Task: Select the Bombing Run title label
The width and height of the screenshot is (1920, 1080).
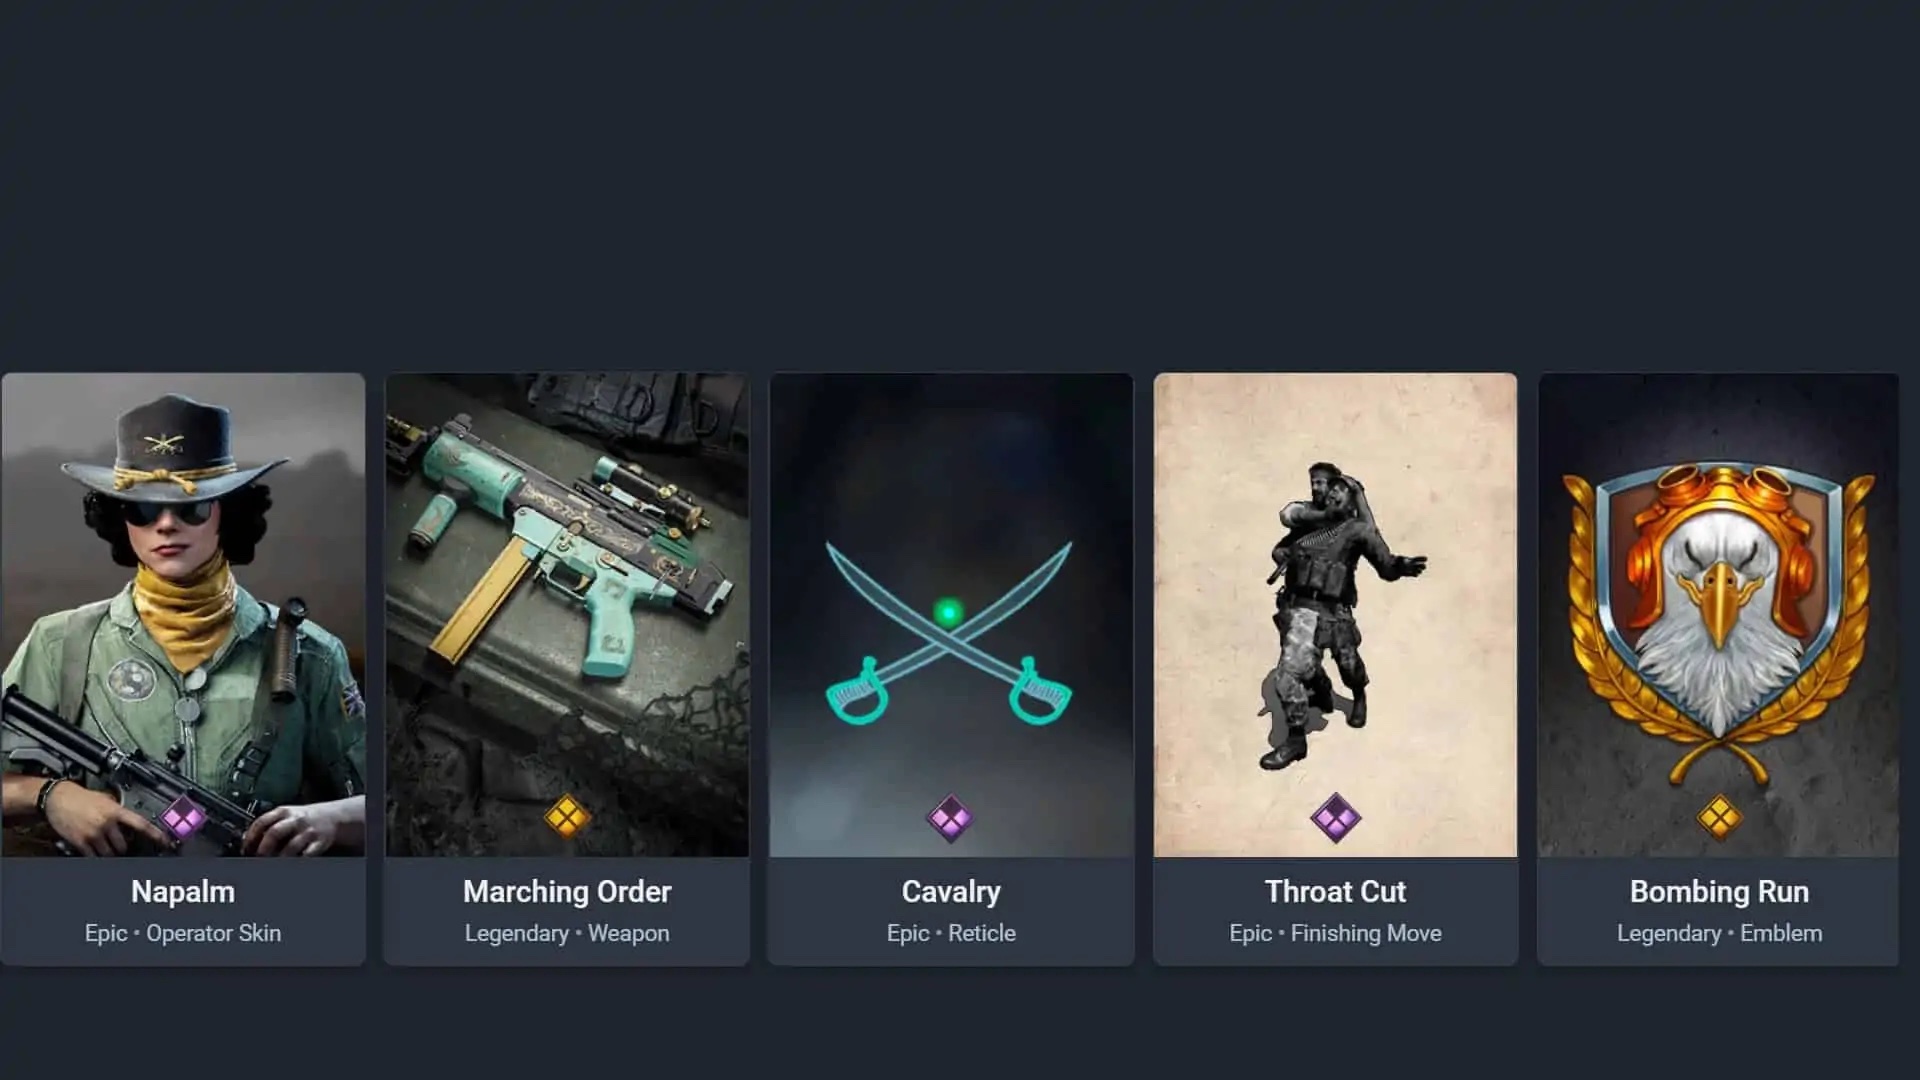Action: (1719, 891)
